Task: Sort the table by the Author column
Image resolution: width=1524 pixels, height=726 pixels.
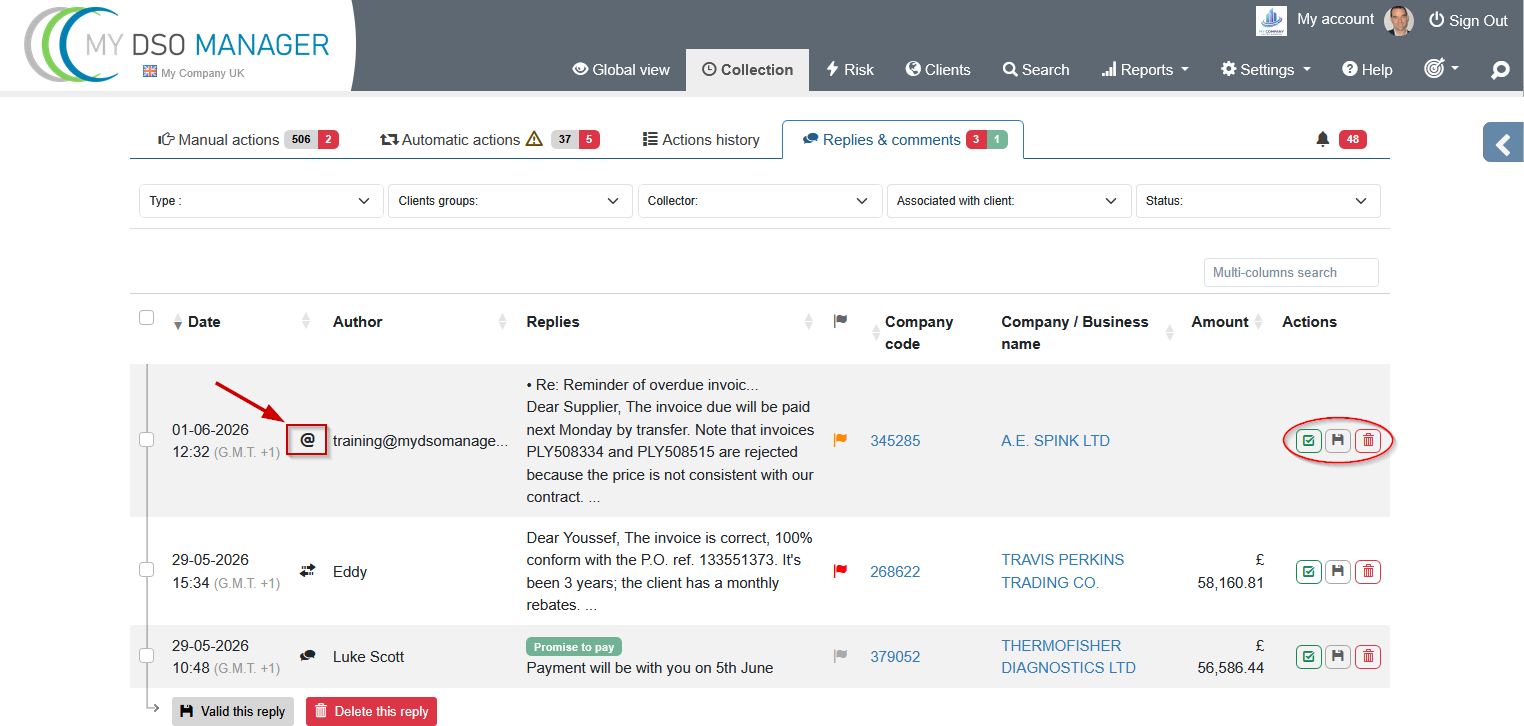Action: [358, 322]
